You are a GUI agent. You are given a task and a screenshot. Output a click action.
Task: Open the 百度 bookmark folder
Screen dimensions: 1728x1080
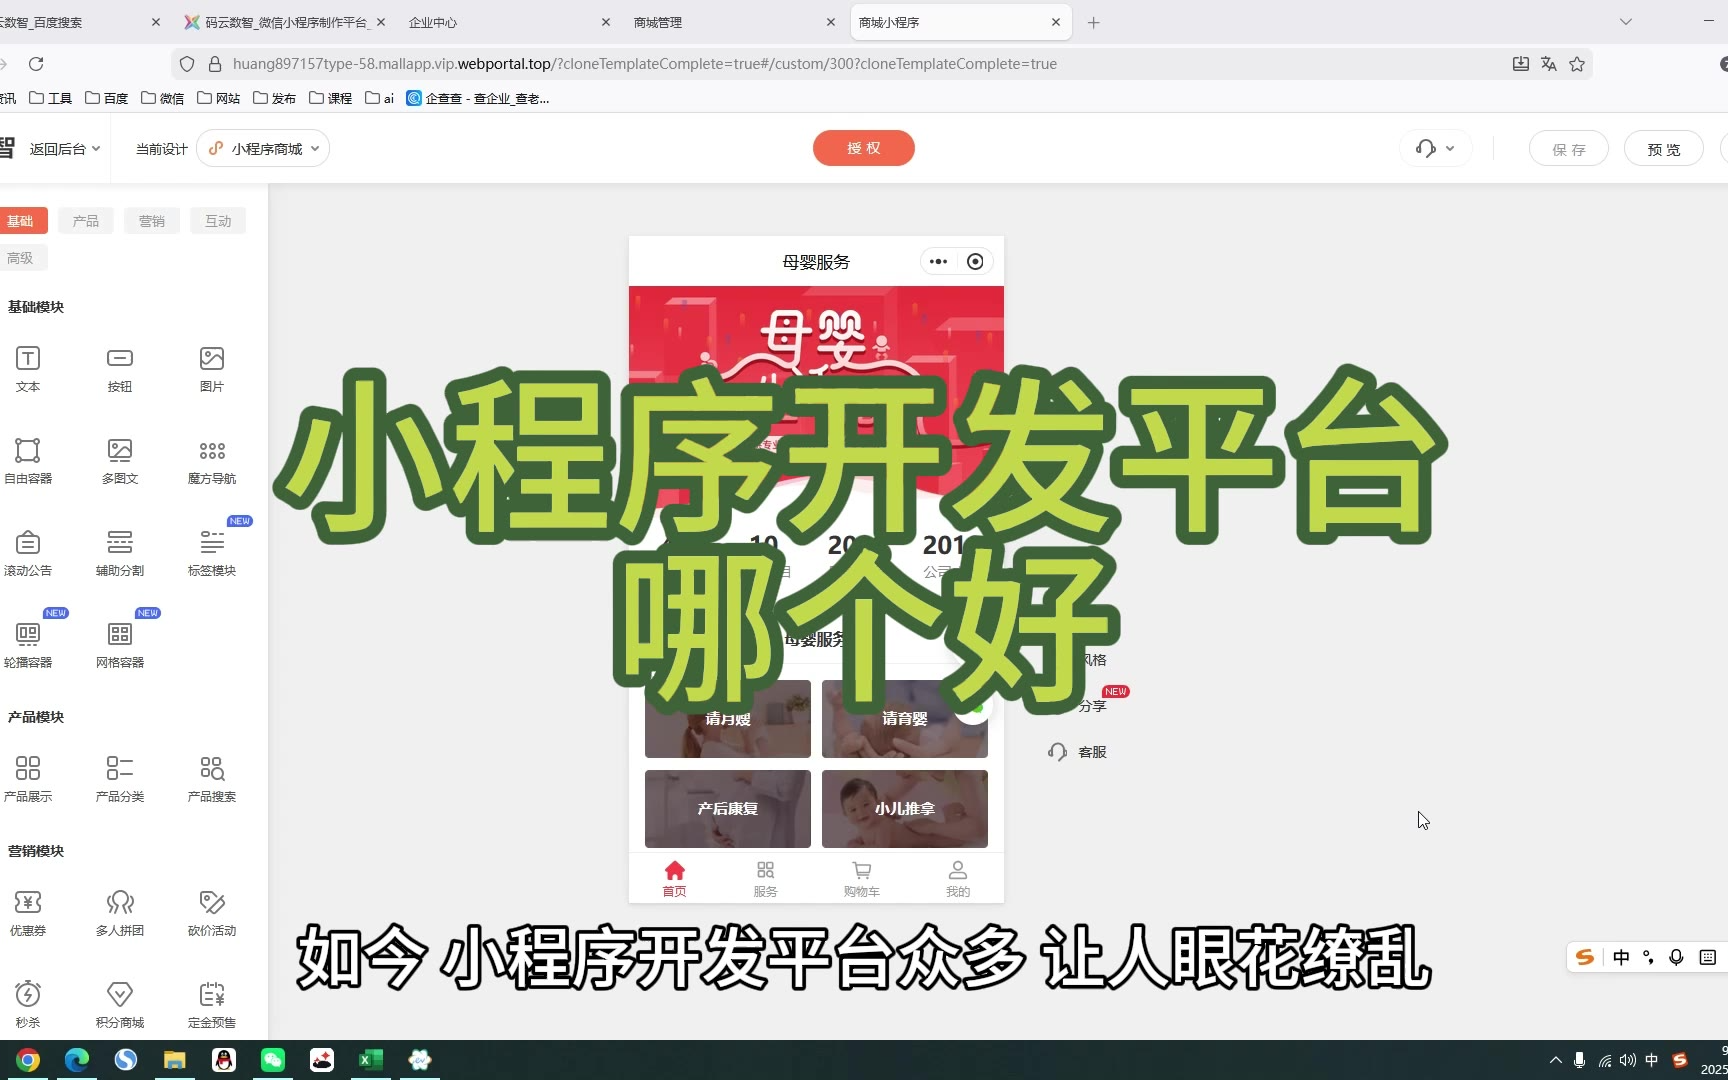coord(107,98)
